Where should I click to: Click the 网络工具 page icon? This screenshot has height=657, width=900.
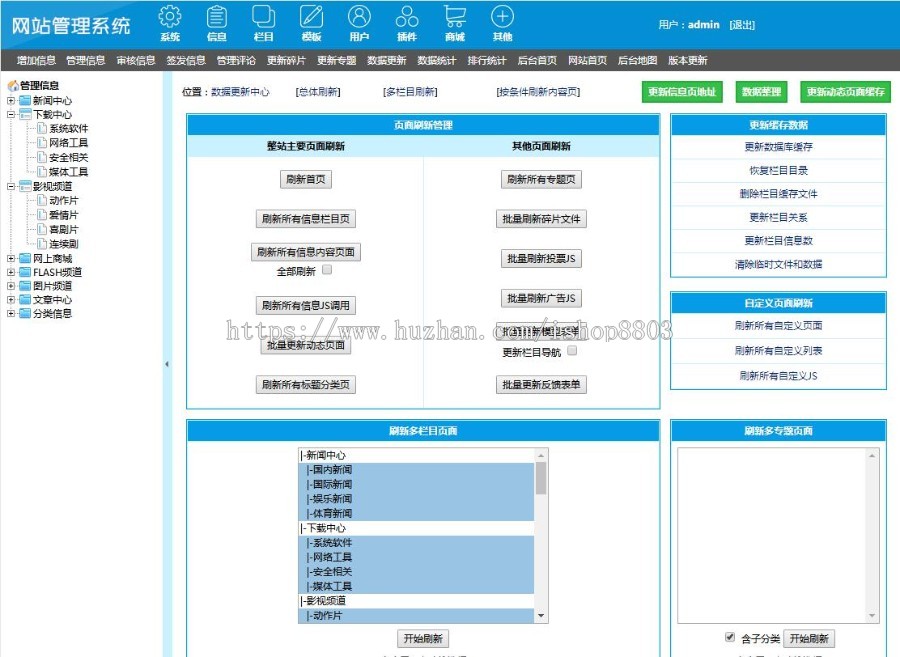(x=41, y=142)
